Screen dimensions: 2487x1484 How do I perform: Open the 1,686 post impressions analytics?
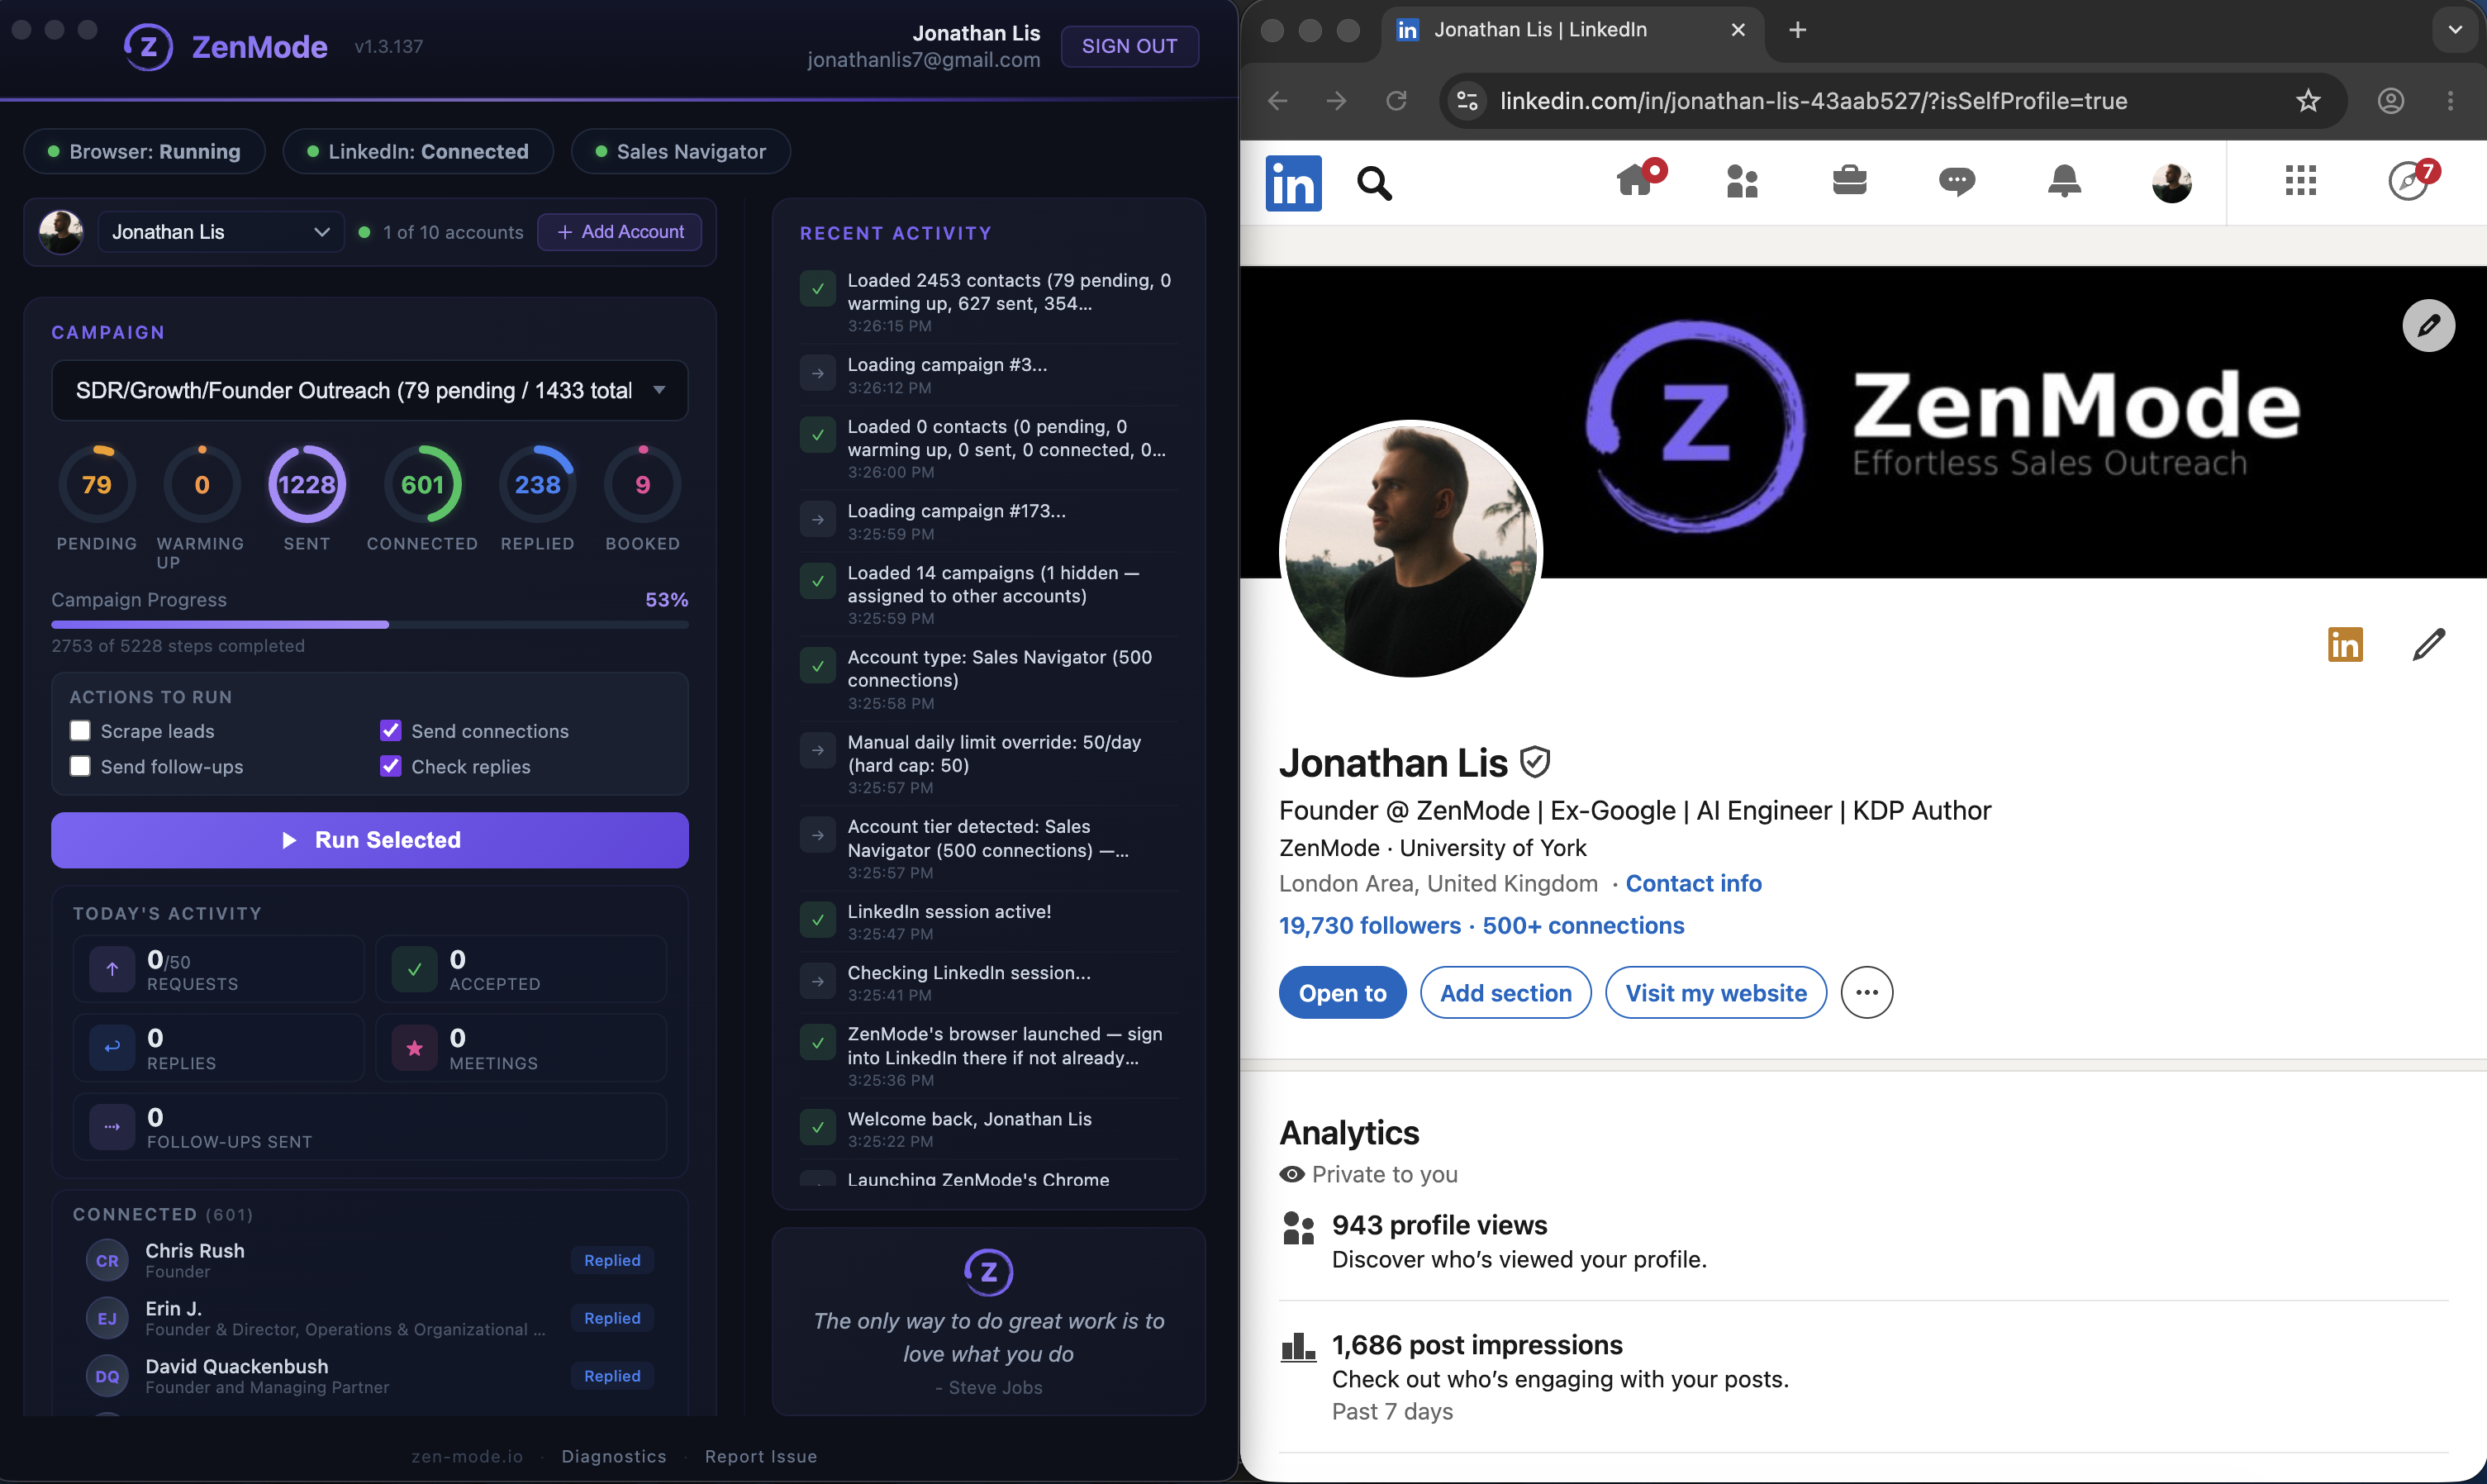click(1477, 1346)
